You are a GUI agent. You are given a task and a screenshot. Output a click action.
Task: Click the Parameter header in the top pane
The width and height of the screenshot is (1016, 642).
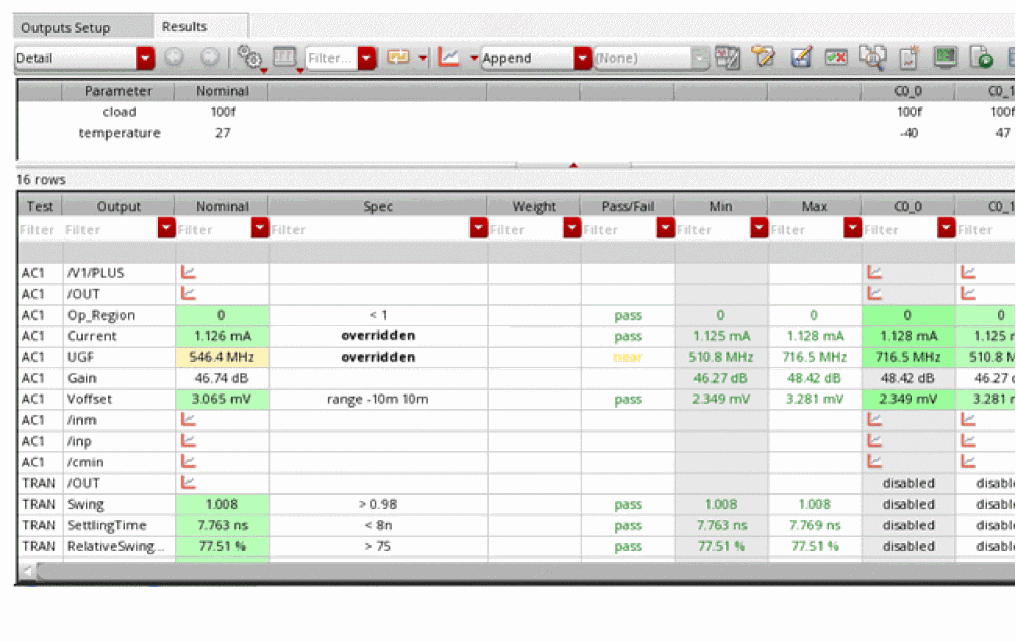[119, 91]
